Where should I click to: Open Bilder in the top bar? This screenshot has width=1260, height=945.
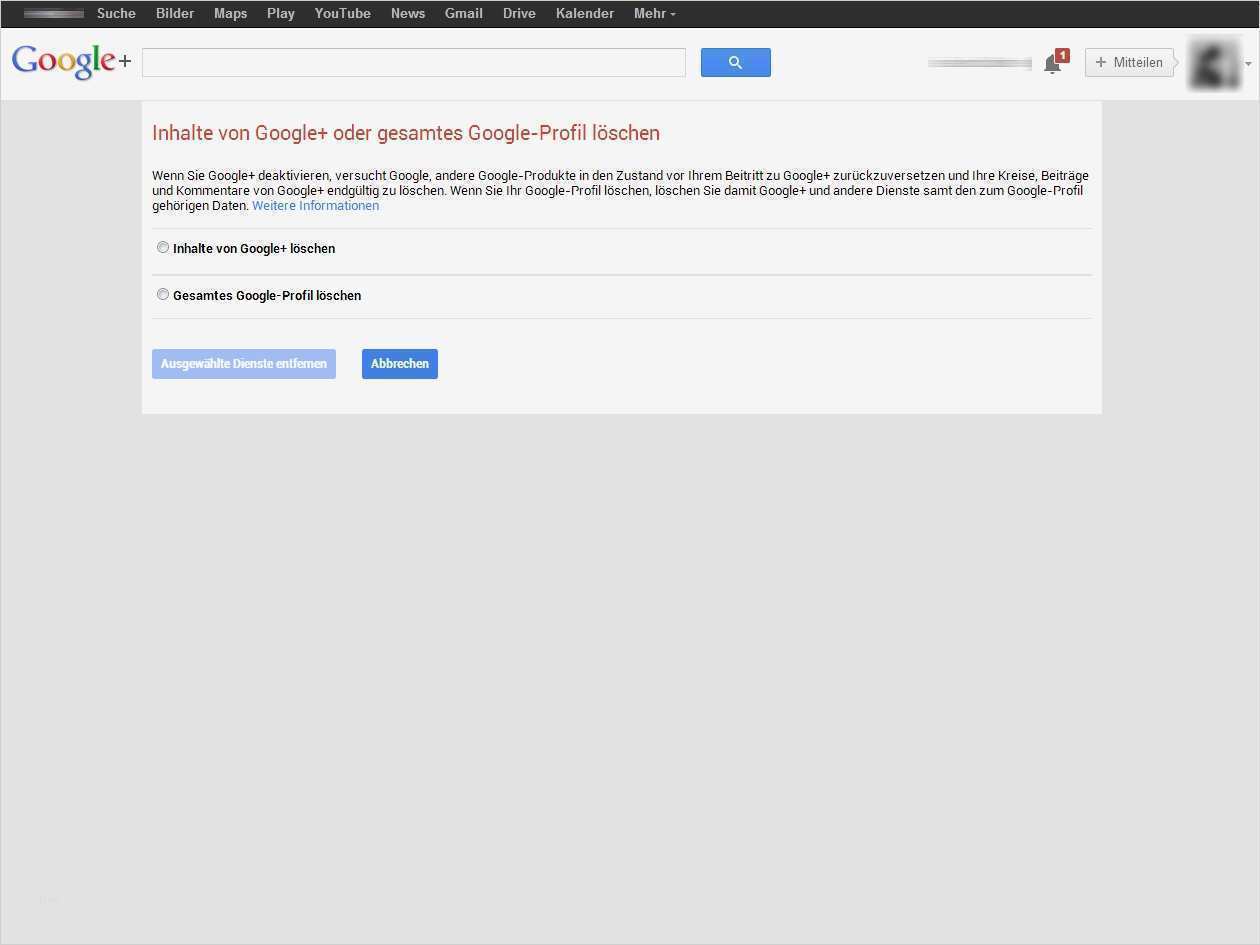point(175,14)
